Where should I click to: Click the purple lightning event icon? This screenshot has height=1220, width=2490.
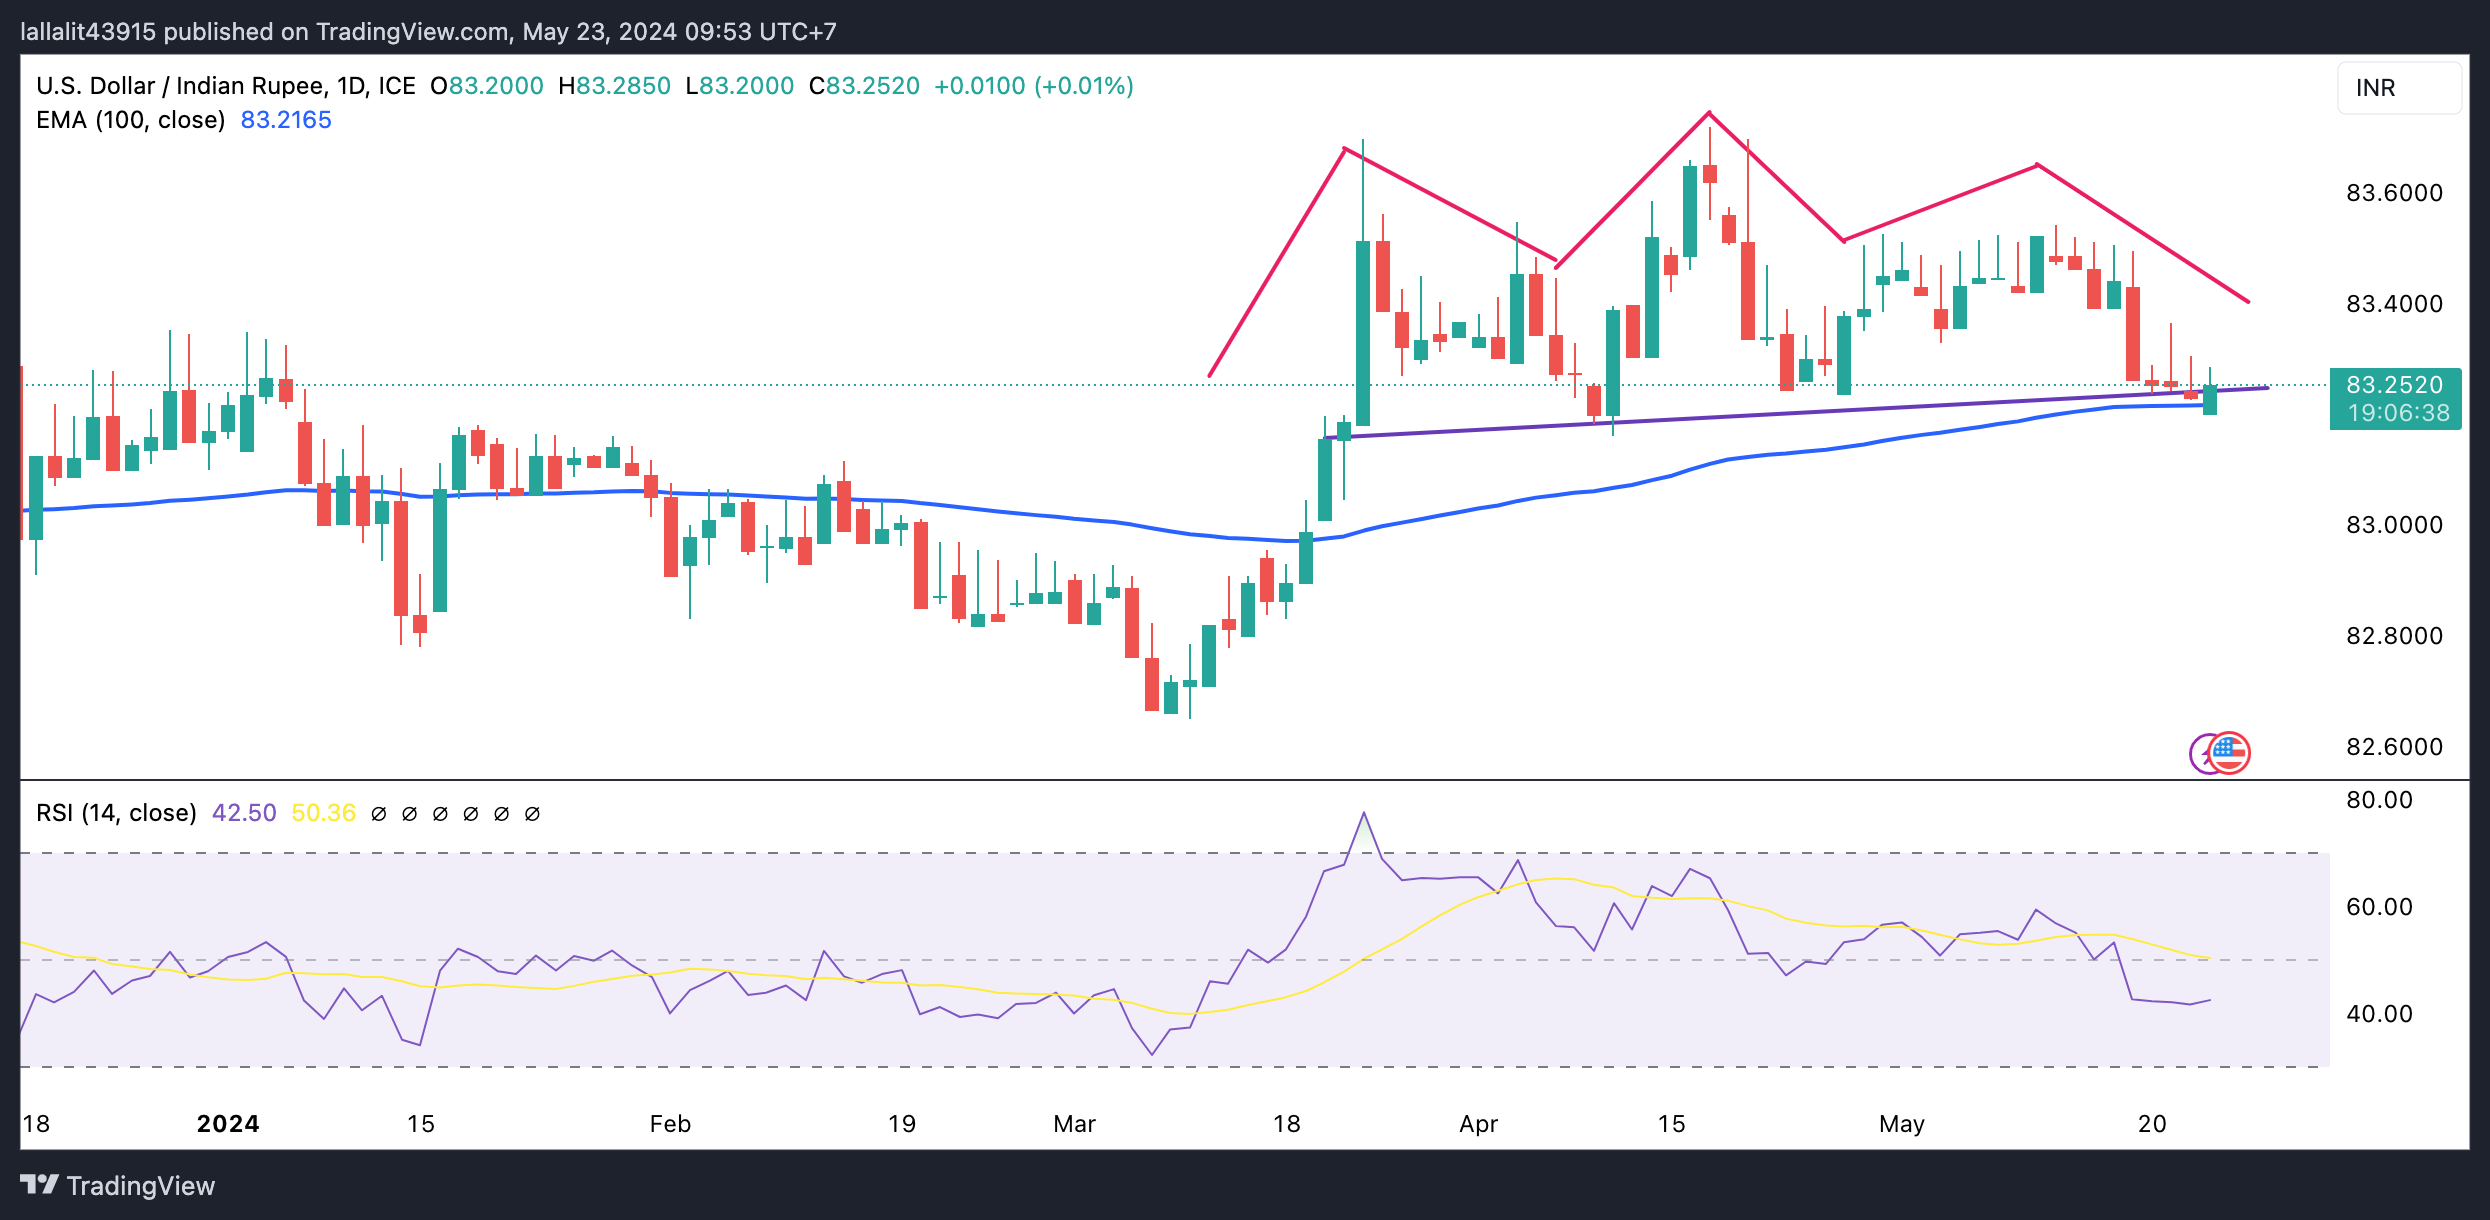pos(2200,753)
